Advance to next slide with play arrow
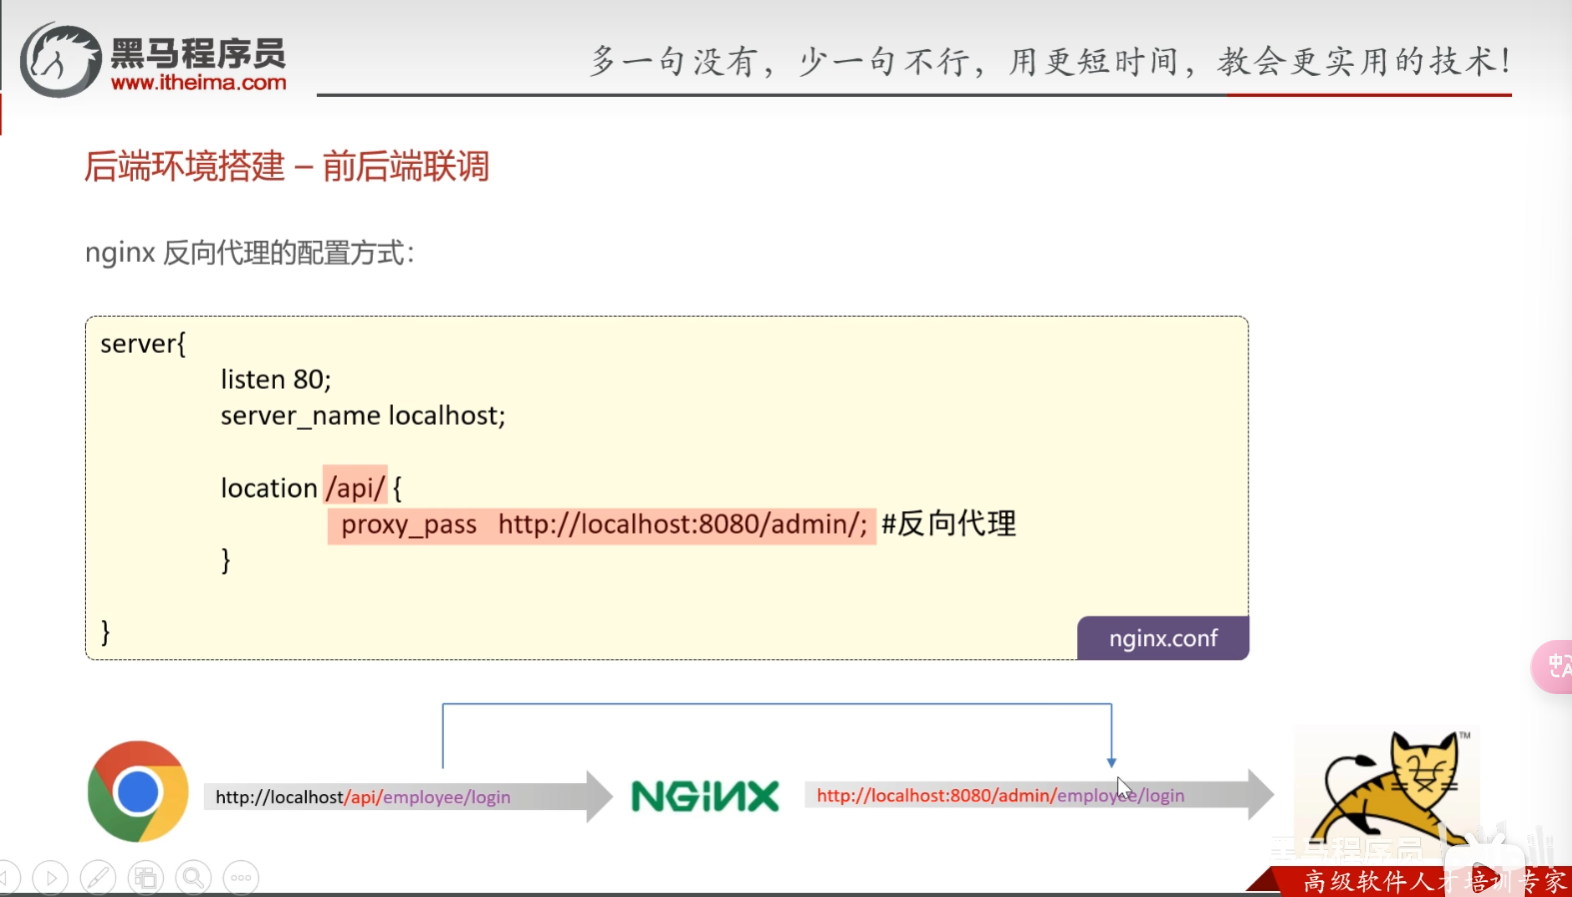The width and height of the screenshot is (1572, 897). (50, 878)
